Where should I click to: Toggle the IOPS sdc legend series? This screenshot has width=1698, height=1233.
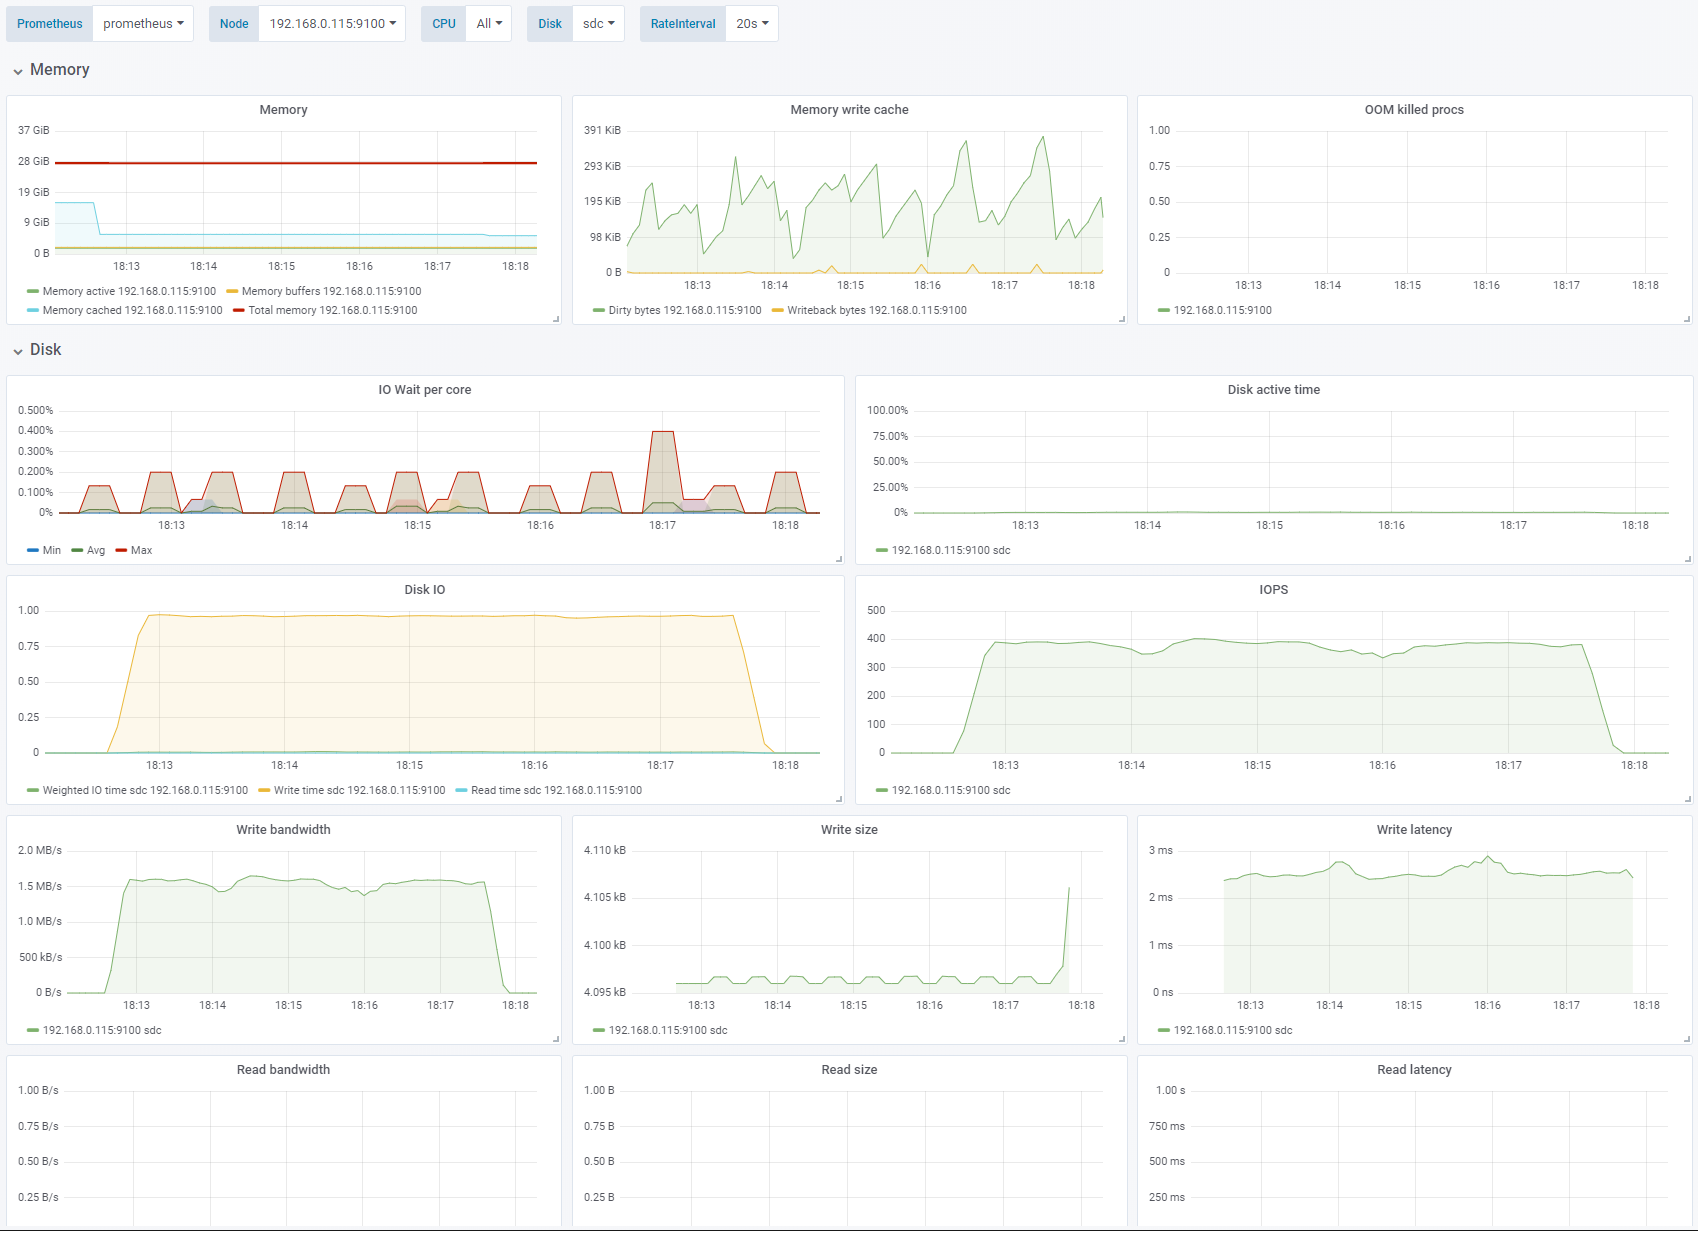944,791
